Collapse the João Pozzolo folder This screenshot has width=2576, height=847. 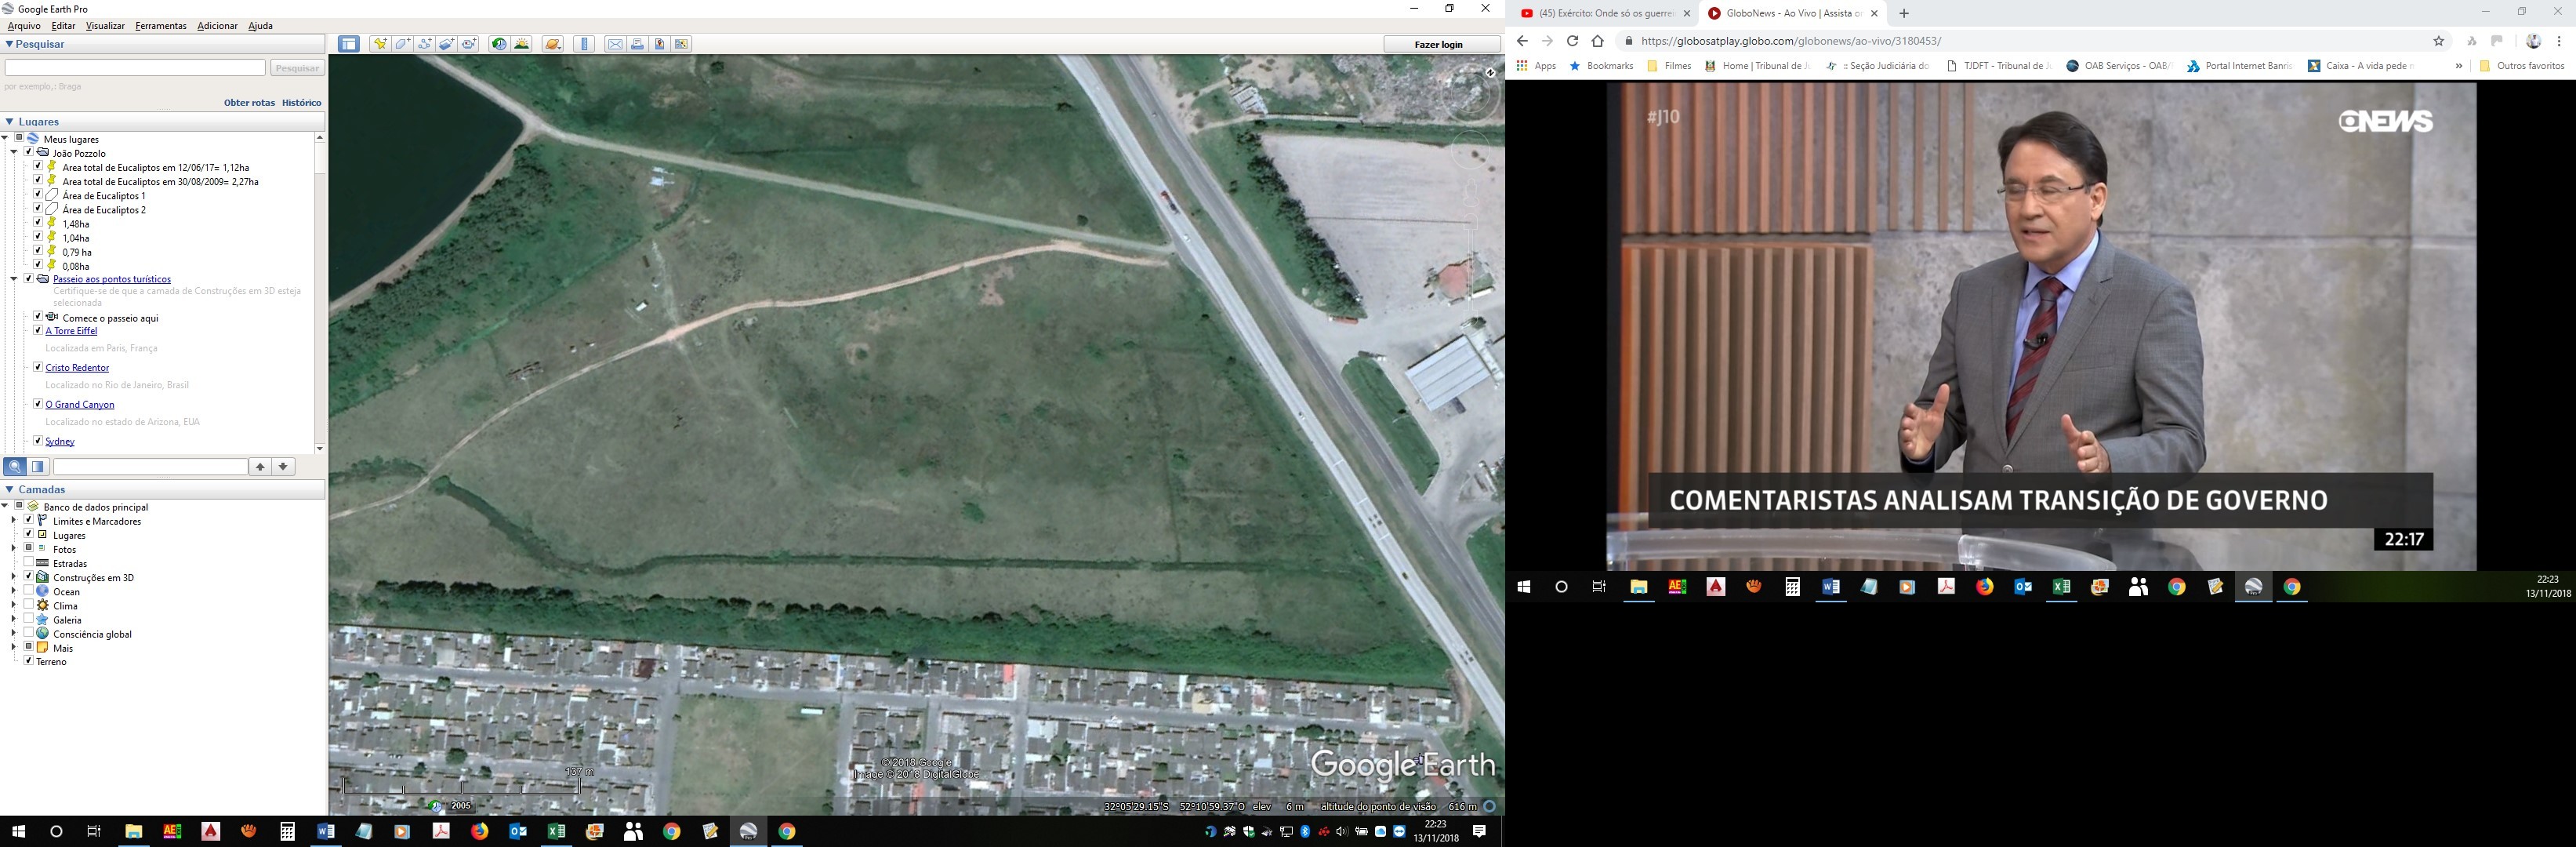tap(14, 153)
